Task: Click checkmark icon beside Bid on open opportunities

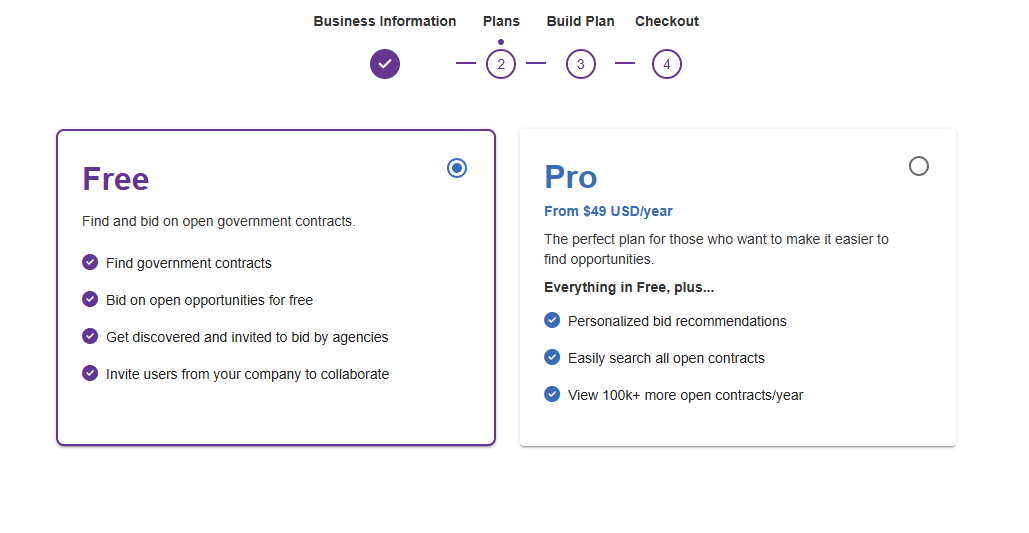Action: pos(90,299)
